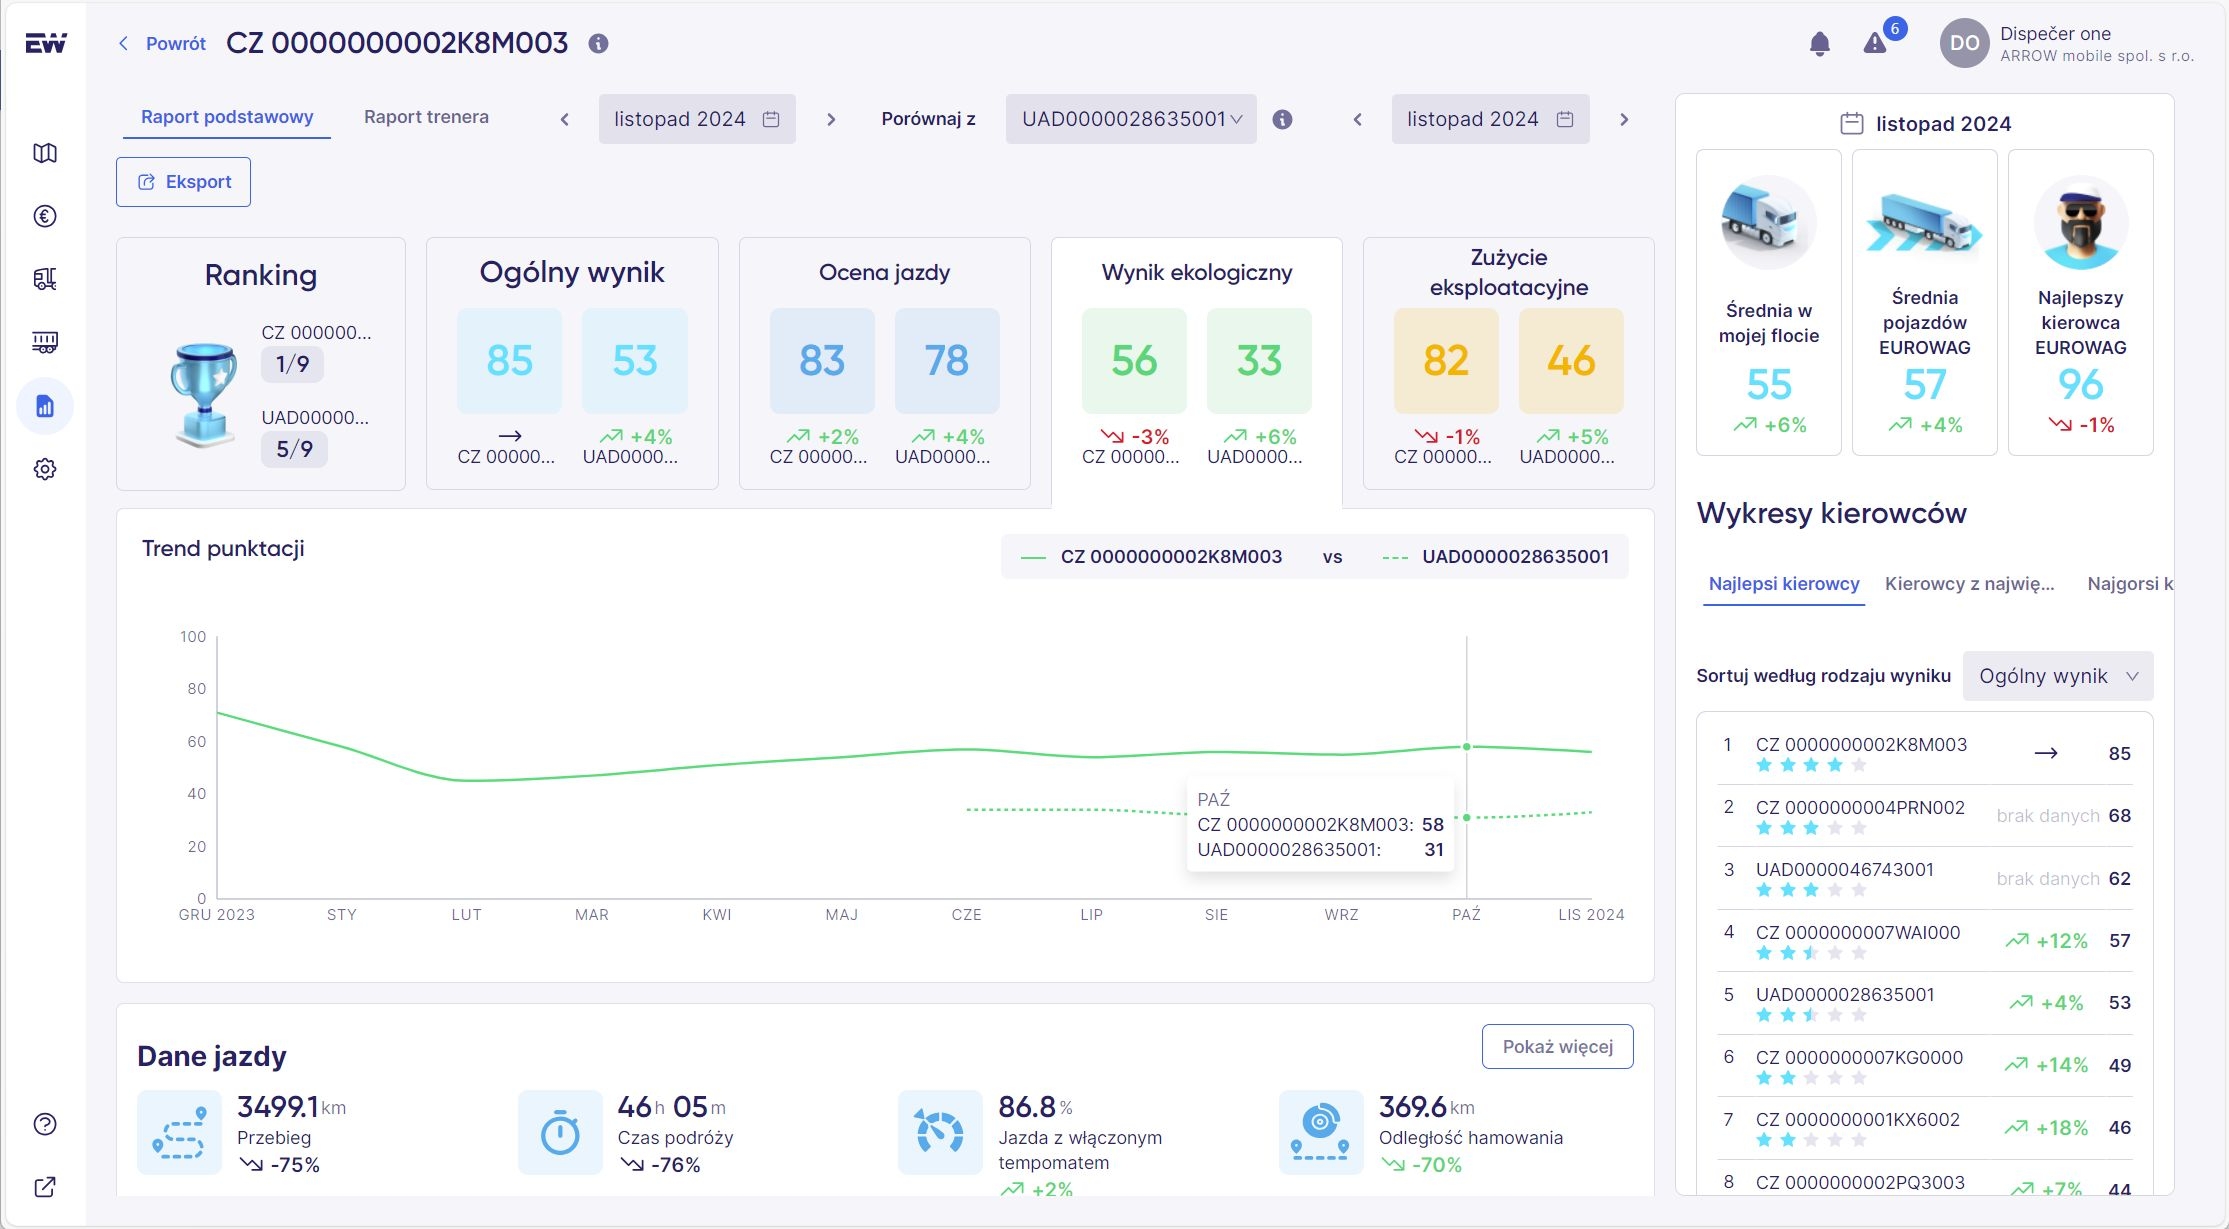2229x1229 pixels.
Task: Click mileage value 3499.1 km
Action: click(x=291, y=1107)
